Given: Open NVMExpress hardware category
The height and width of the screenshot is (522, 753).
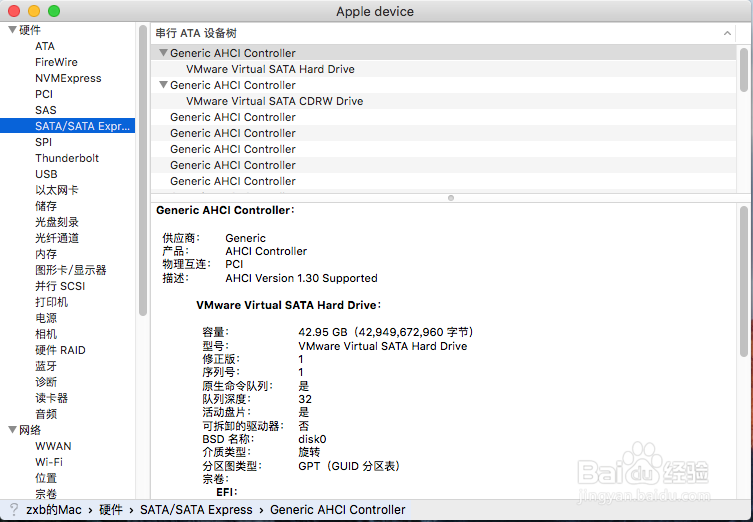Looking at the screenshot, I should coord(68,78).
